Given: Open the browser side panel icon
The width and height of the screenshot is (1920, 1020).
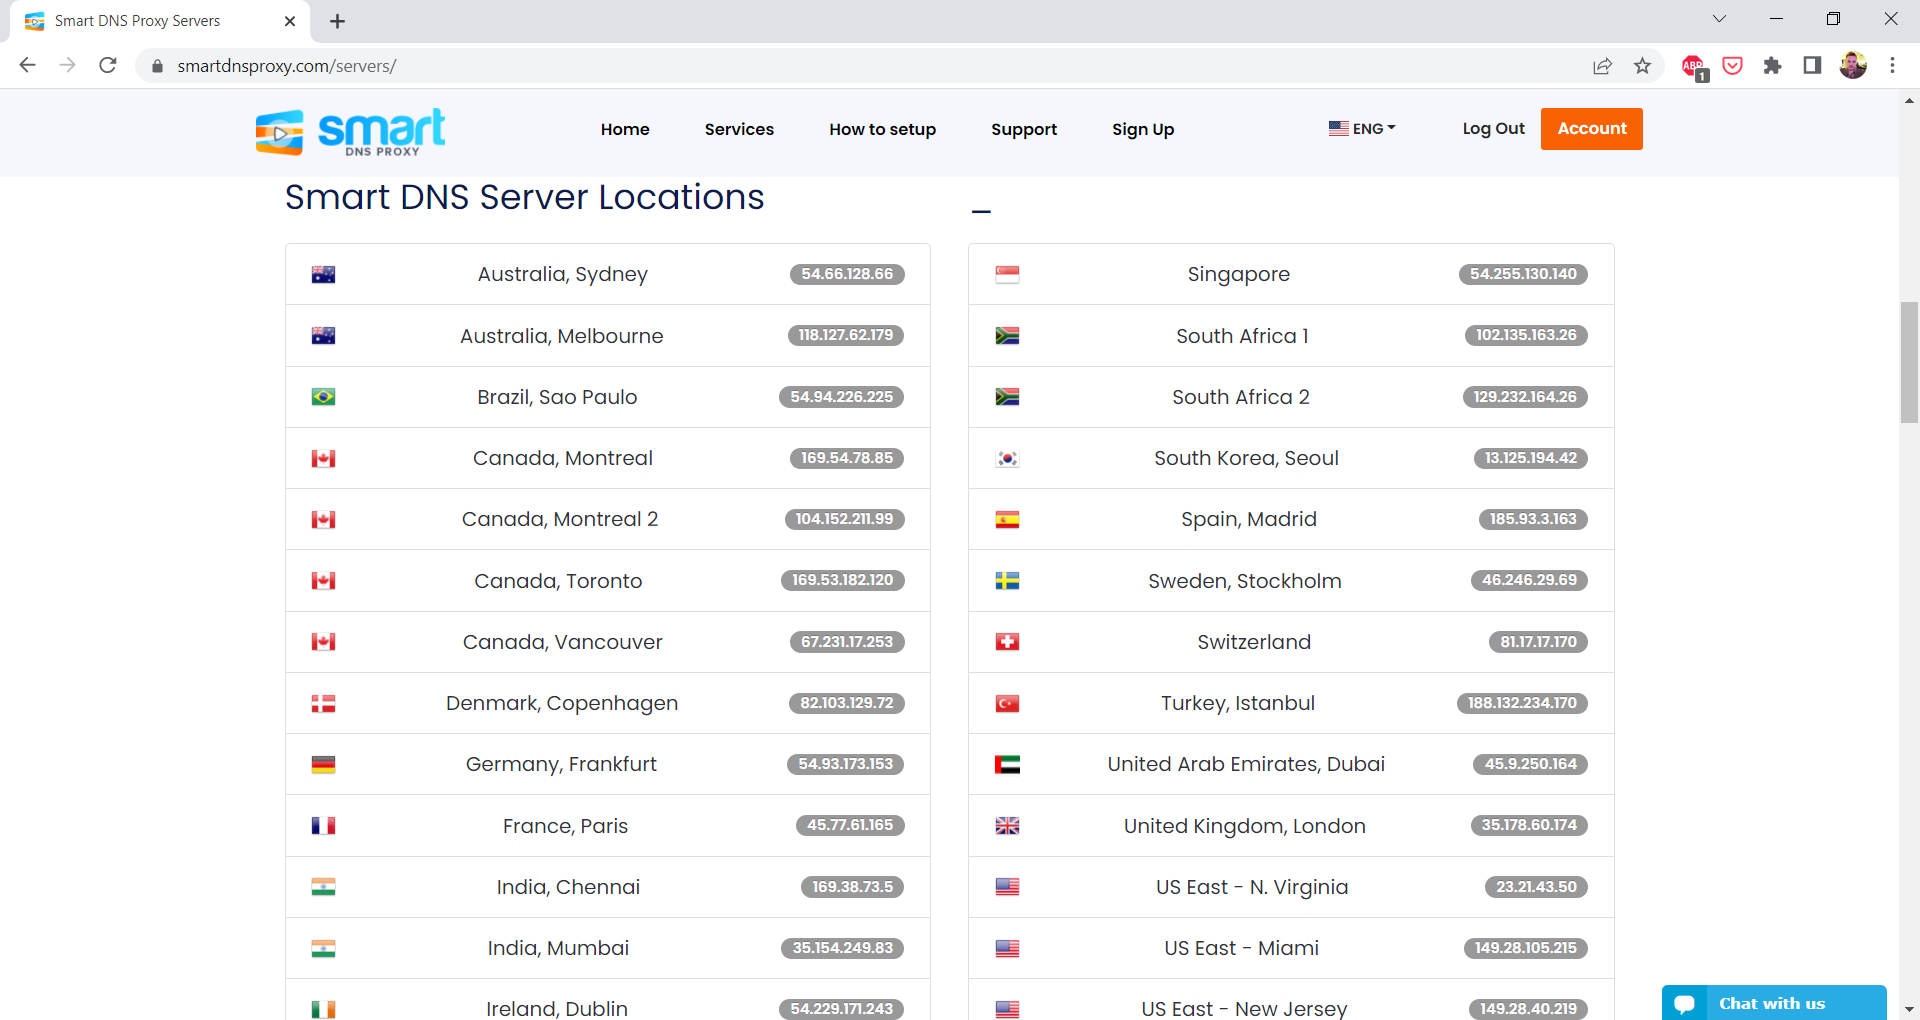Looking at the screenshot, I should click(1812, 66).
